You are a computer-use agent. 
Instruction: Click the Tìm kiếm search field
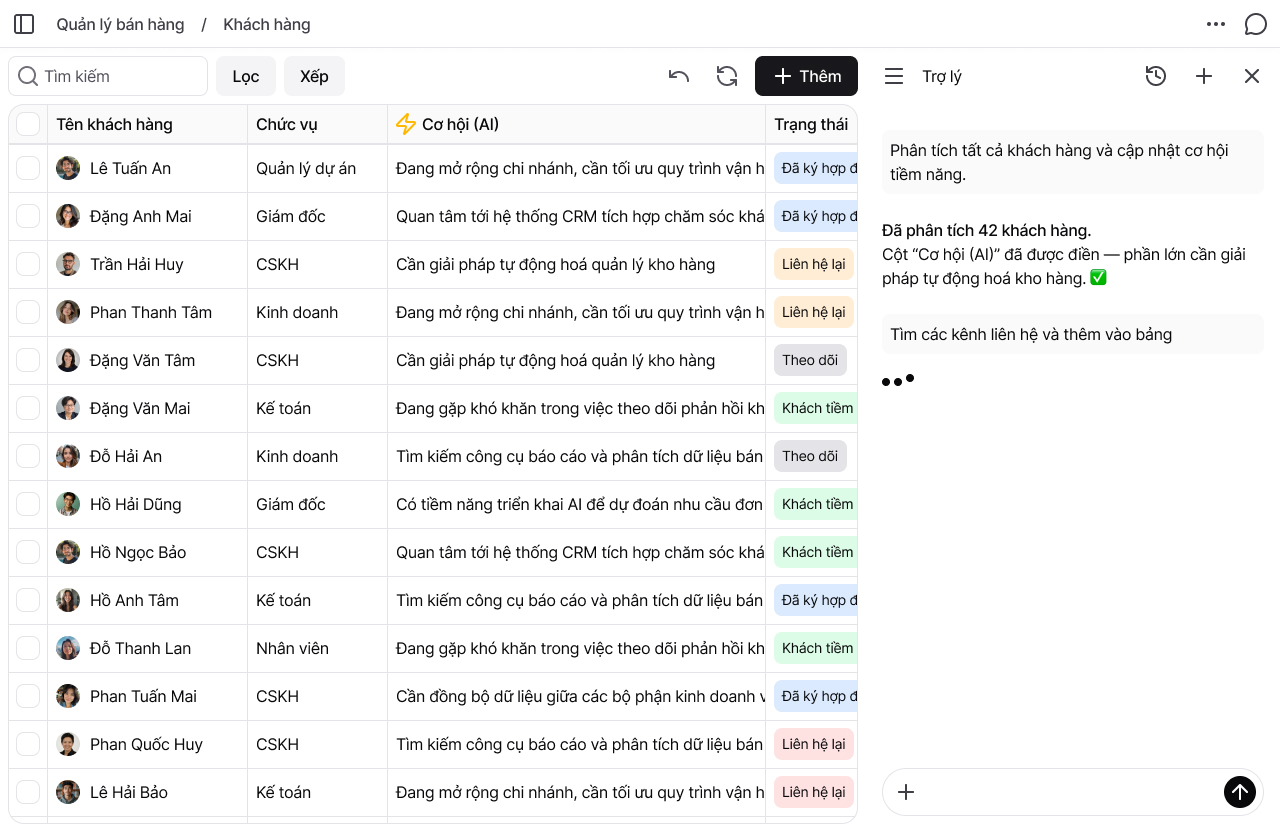point(108,76)
